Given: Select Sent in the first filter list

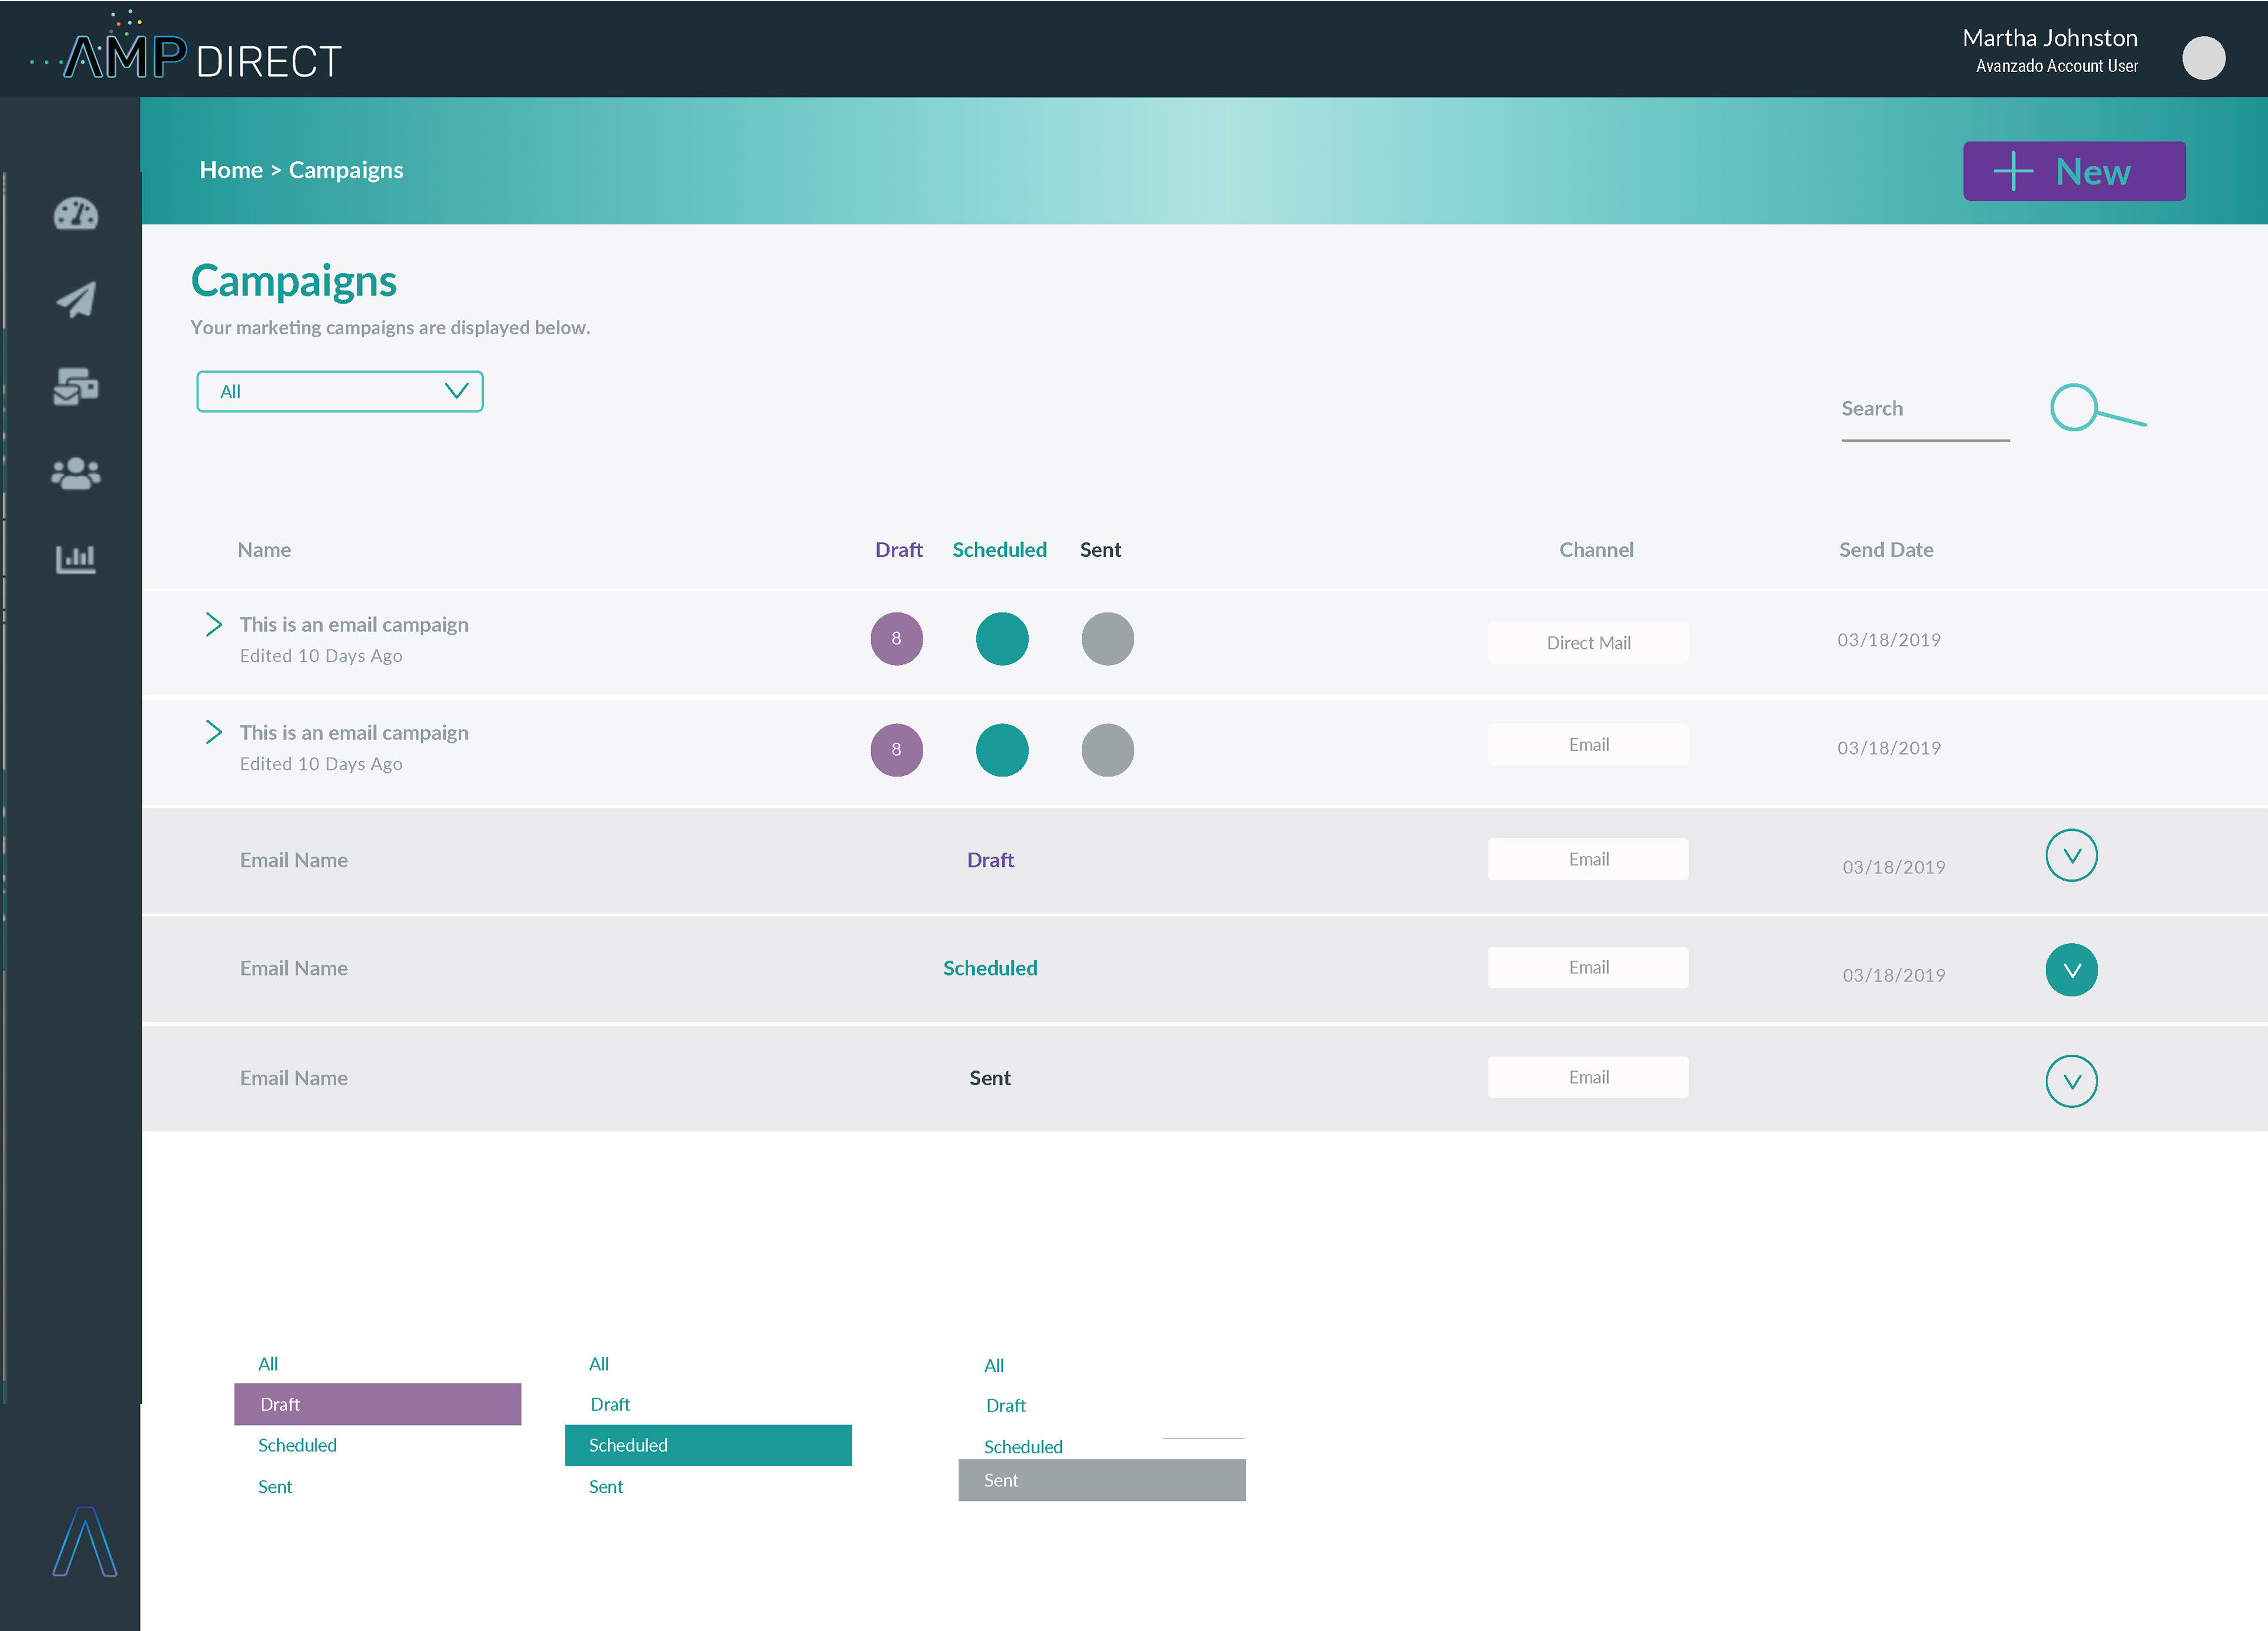Looking at the screenshot, I should click(x=275, y=1487).
